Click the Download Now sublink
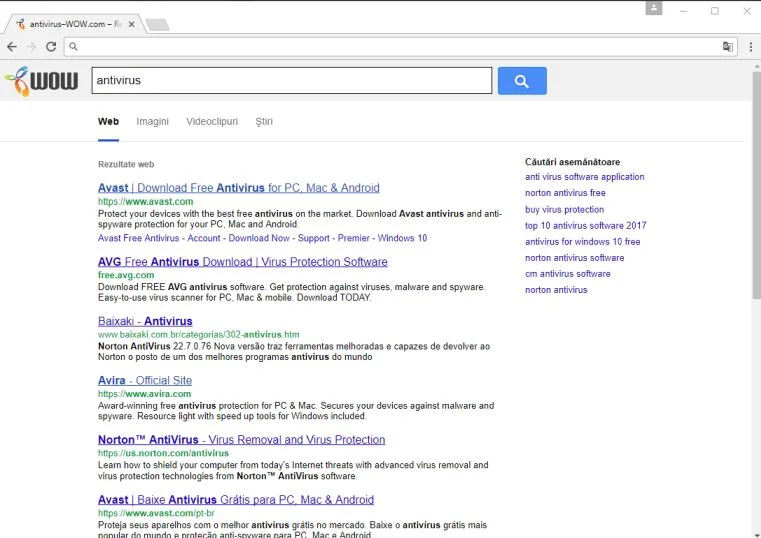 coord(259,238)
